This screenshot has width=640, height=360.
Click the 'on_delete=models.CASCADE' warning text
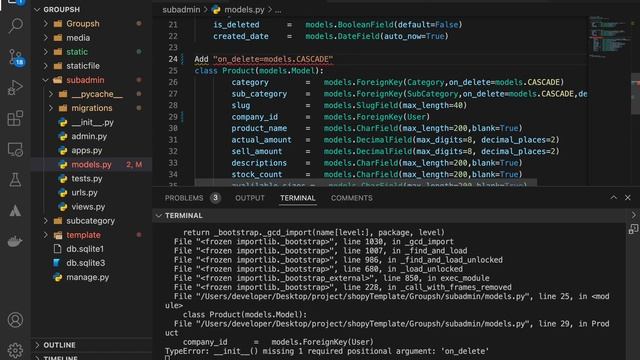point(273,59)
